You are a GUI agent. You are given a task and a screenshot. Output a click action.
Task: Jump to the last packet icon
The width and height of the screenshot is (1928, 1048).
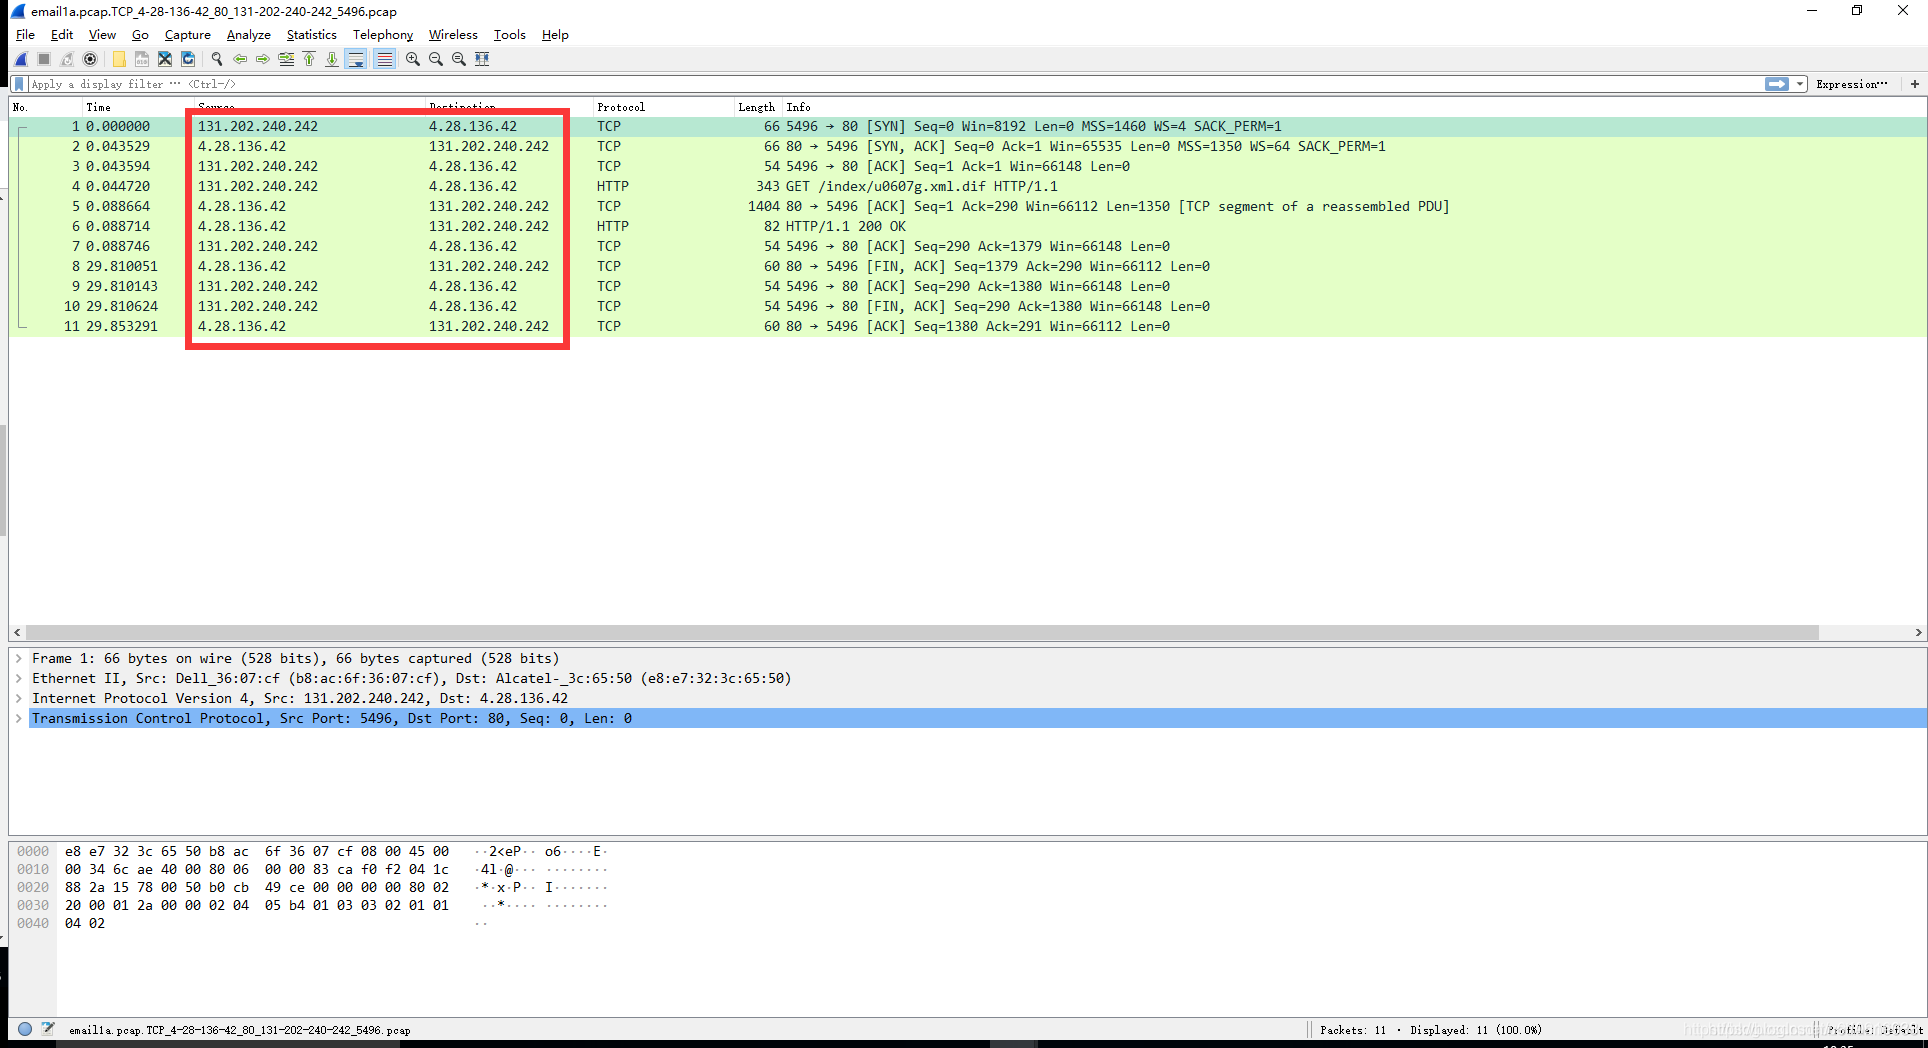[x=332, y=59]
